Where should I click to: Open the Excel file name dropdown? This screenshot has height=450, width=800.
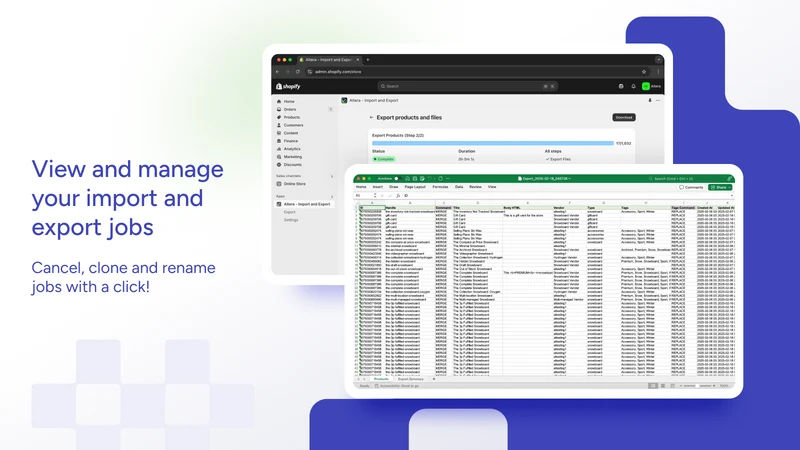pos(544,179)
